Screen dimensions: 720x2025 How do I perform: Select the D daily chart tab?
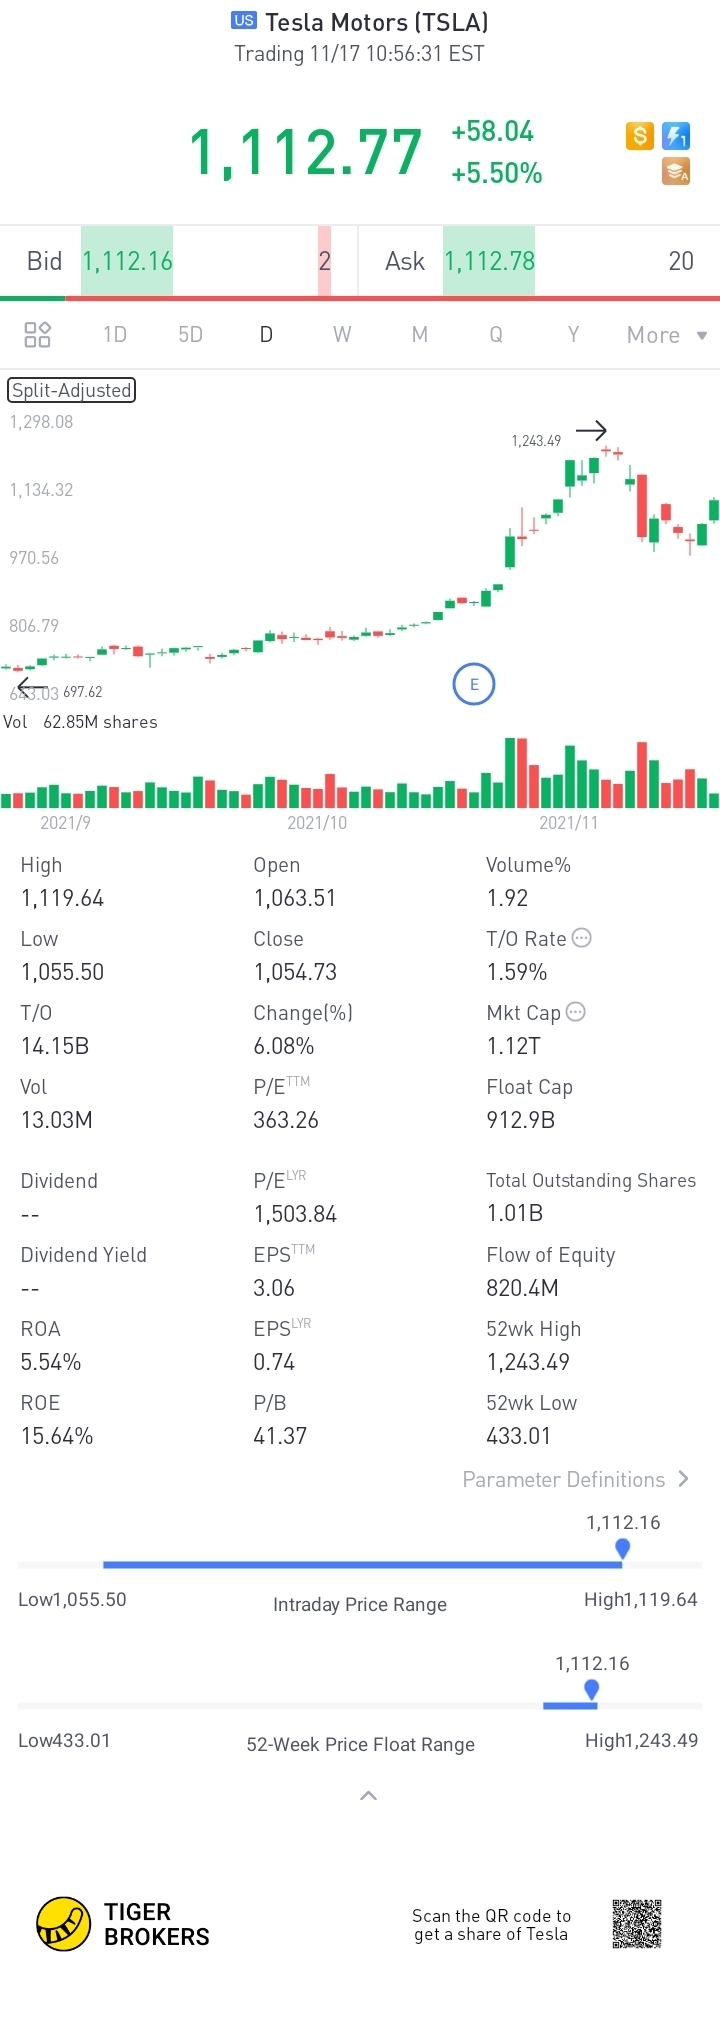[x=266, y=334]
